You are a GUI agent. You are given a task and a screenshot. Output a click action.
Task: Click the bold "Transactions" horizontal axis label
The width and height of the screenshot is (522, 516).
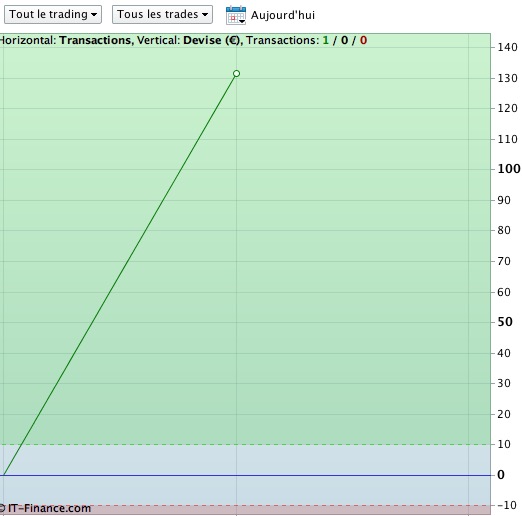click(x=95, y=40)
